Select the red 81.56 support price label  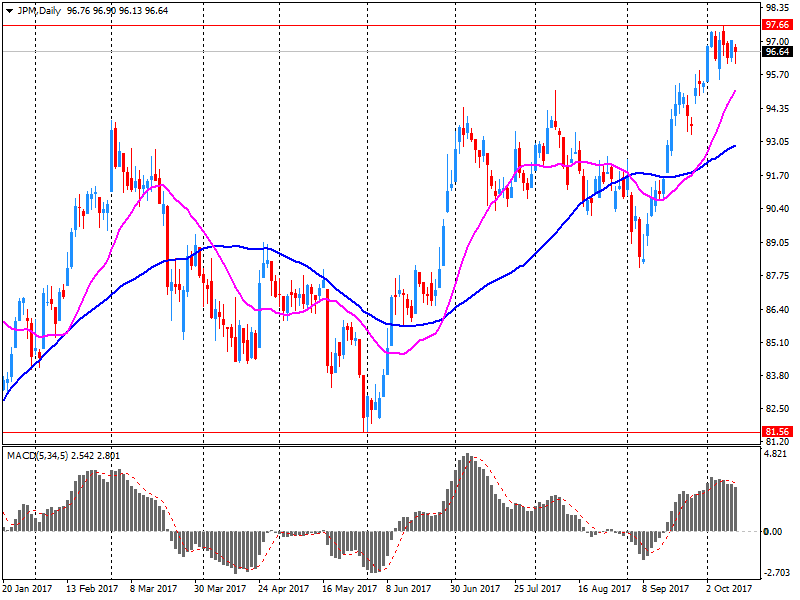(778, 432)
